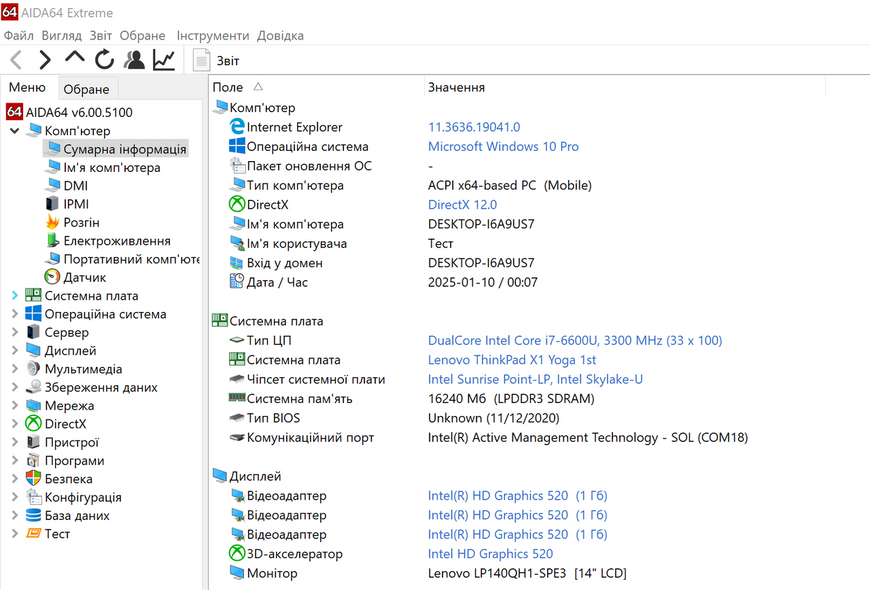The height and width of the screenshot is (590, 870).
Task: Open the DirectX 12.0 link
Action: click(x=462, y=205)
